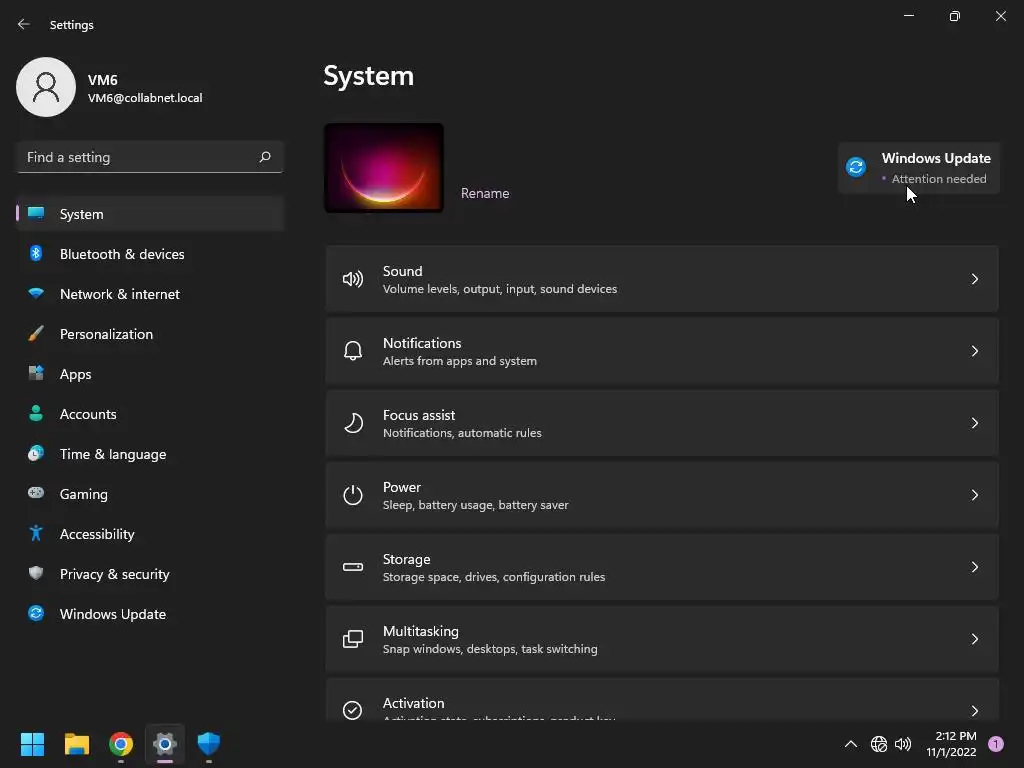The width and height of the screenshot is (1024, 768).
Task: Click the Find a setting search box
Action: [x=150, y=157]
